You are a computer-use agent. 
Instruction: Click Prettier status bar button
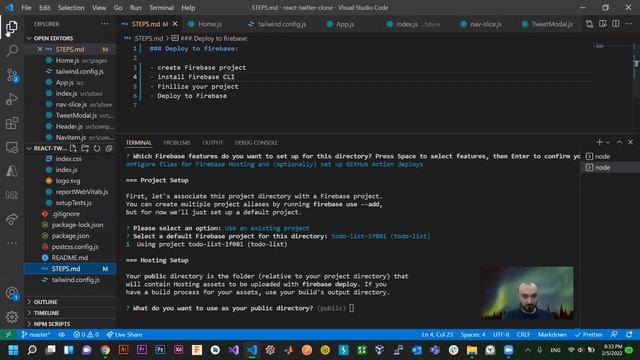[589, 335]
